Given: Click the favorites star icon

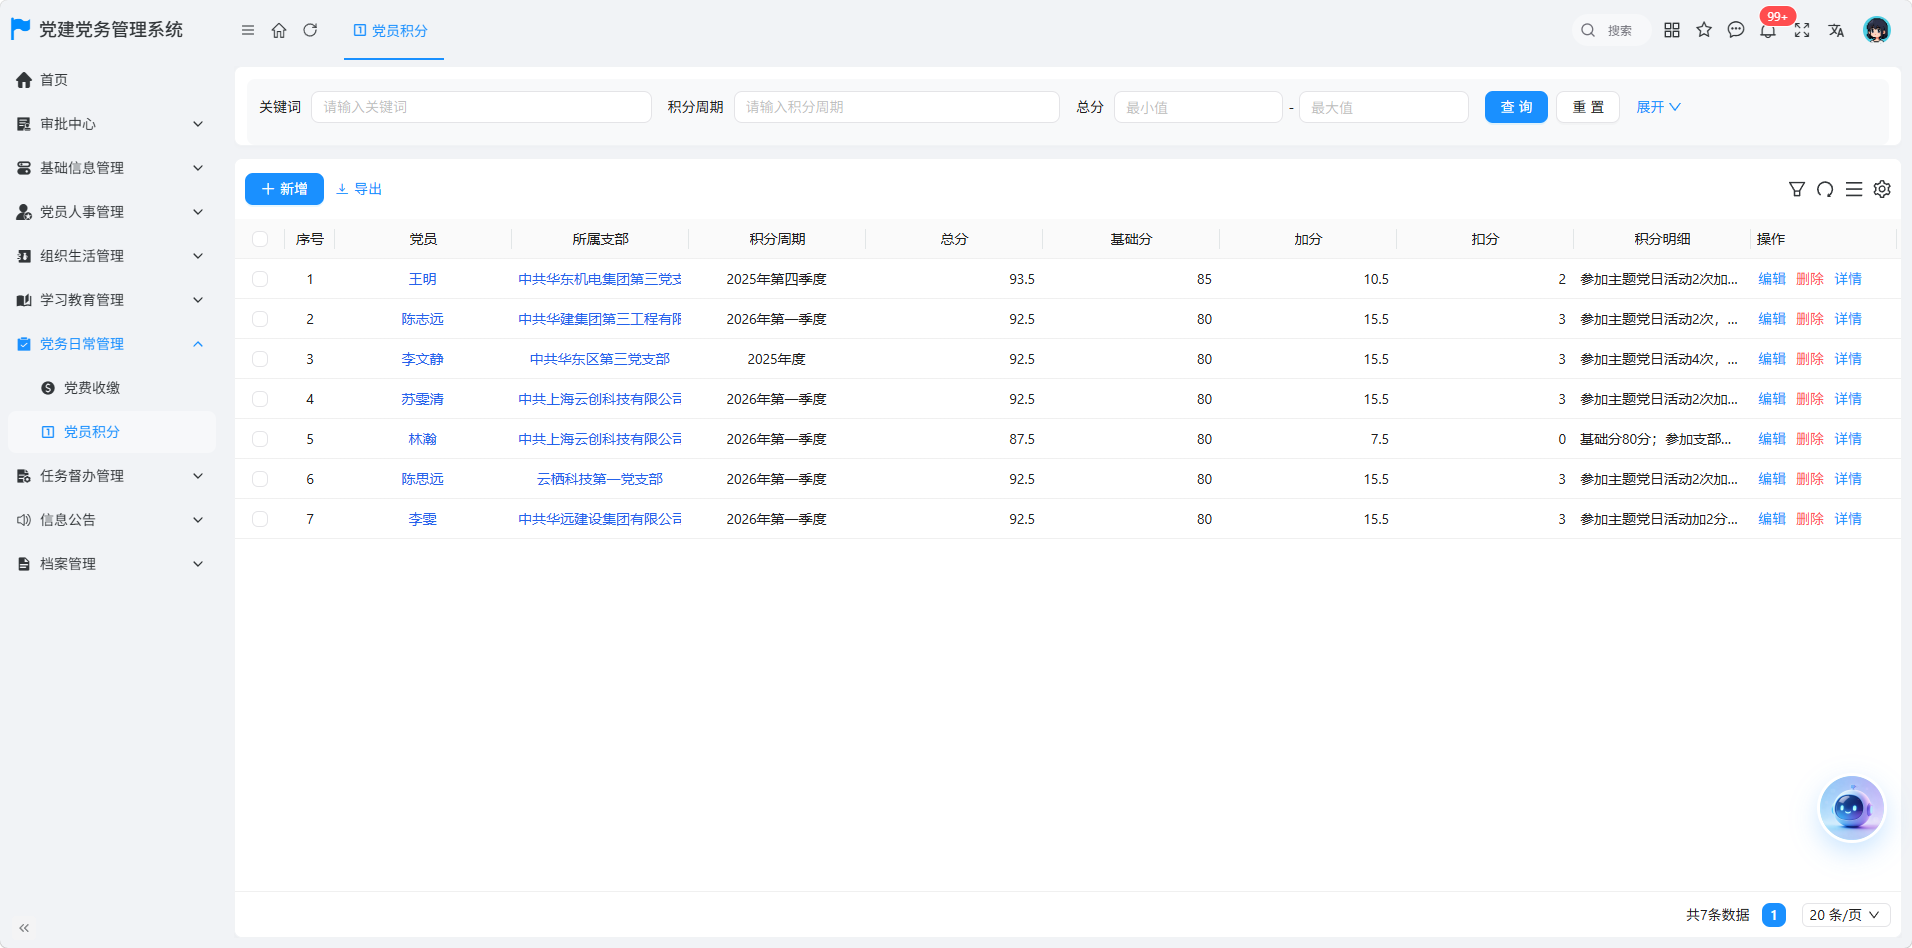Looking at the screenshot, I should (x=1704, y=30).
